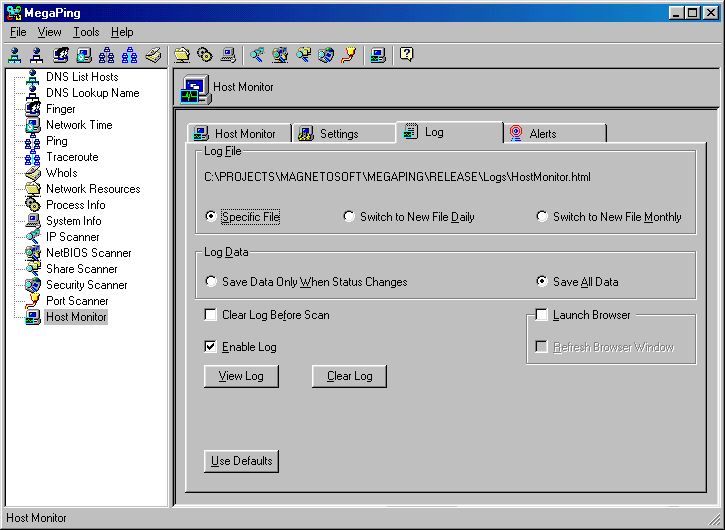The image size is (725, 530).
Task: Click the Help question mark toolbar icon
Action: (406, 55)
